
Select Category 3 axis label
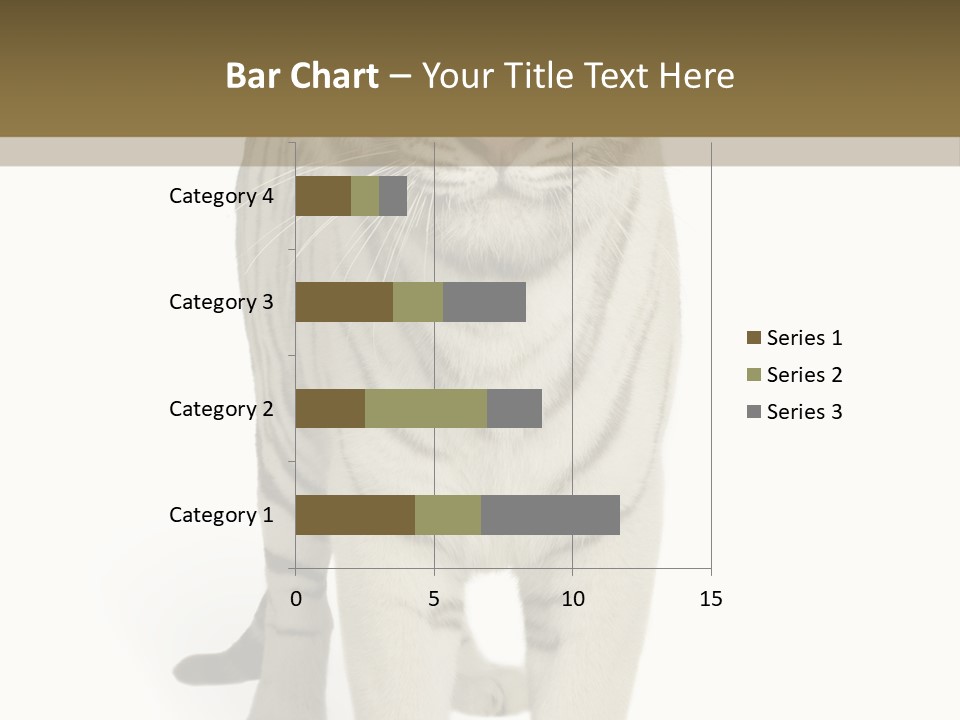tap(221, 302)
